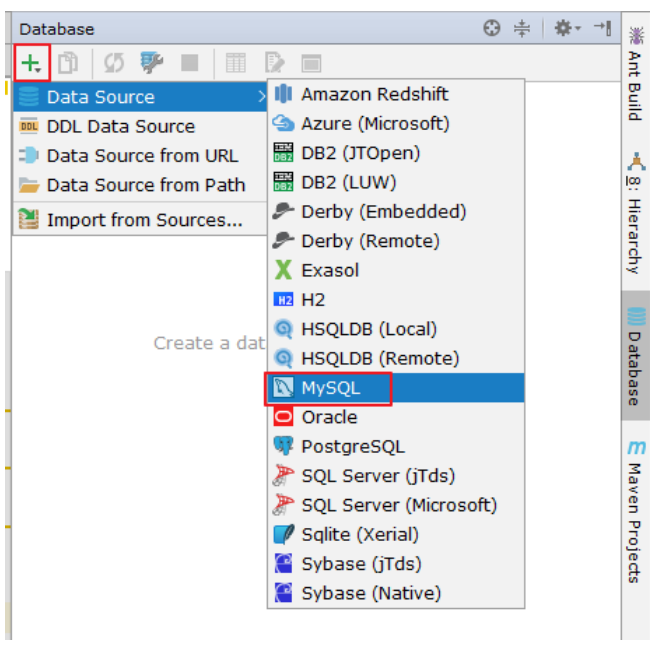
Task: Choose Sqlite (Xerial) data source
Action: pyautogui.click(x=396, y=534)
